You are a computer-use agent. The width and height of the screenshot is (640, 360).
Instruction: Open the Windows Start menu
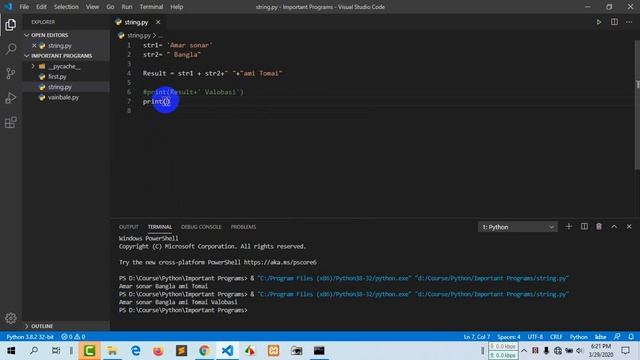(x=11, y=351)
